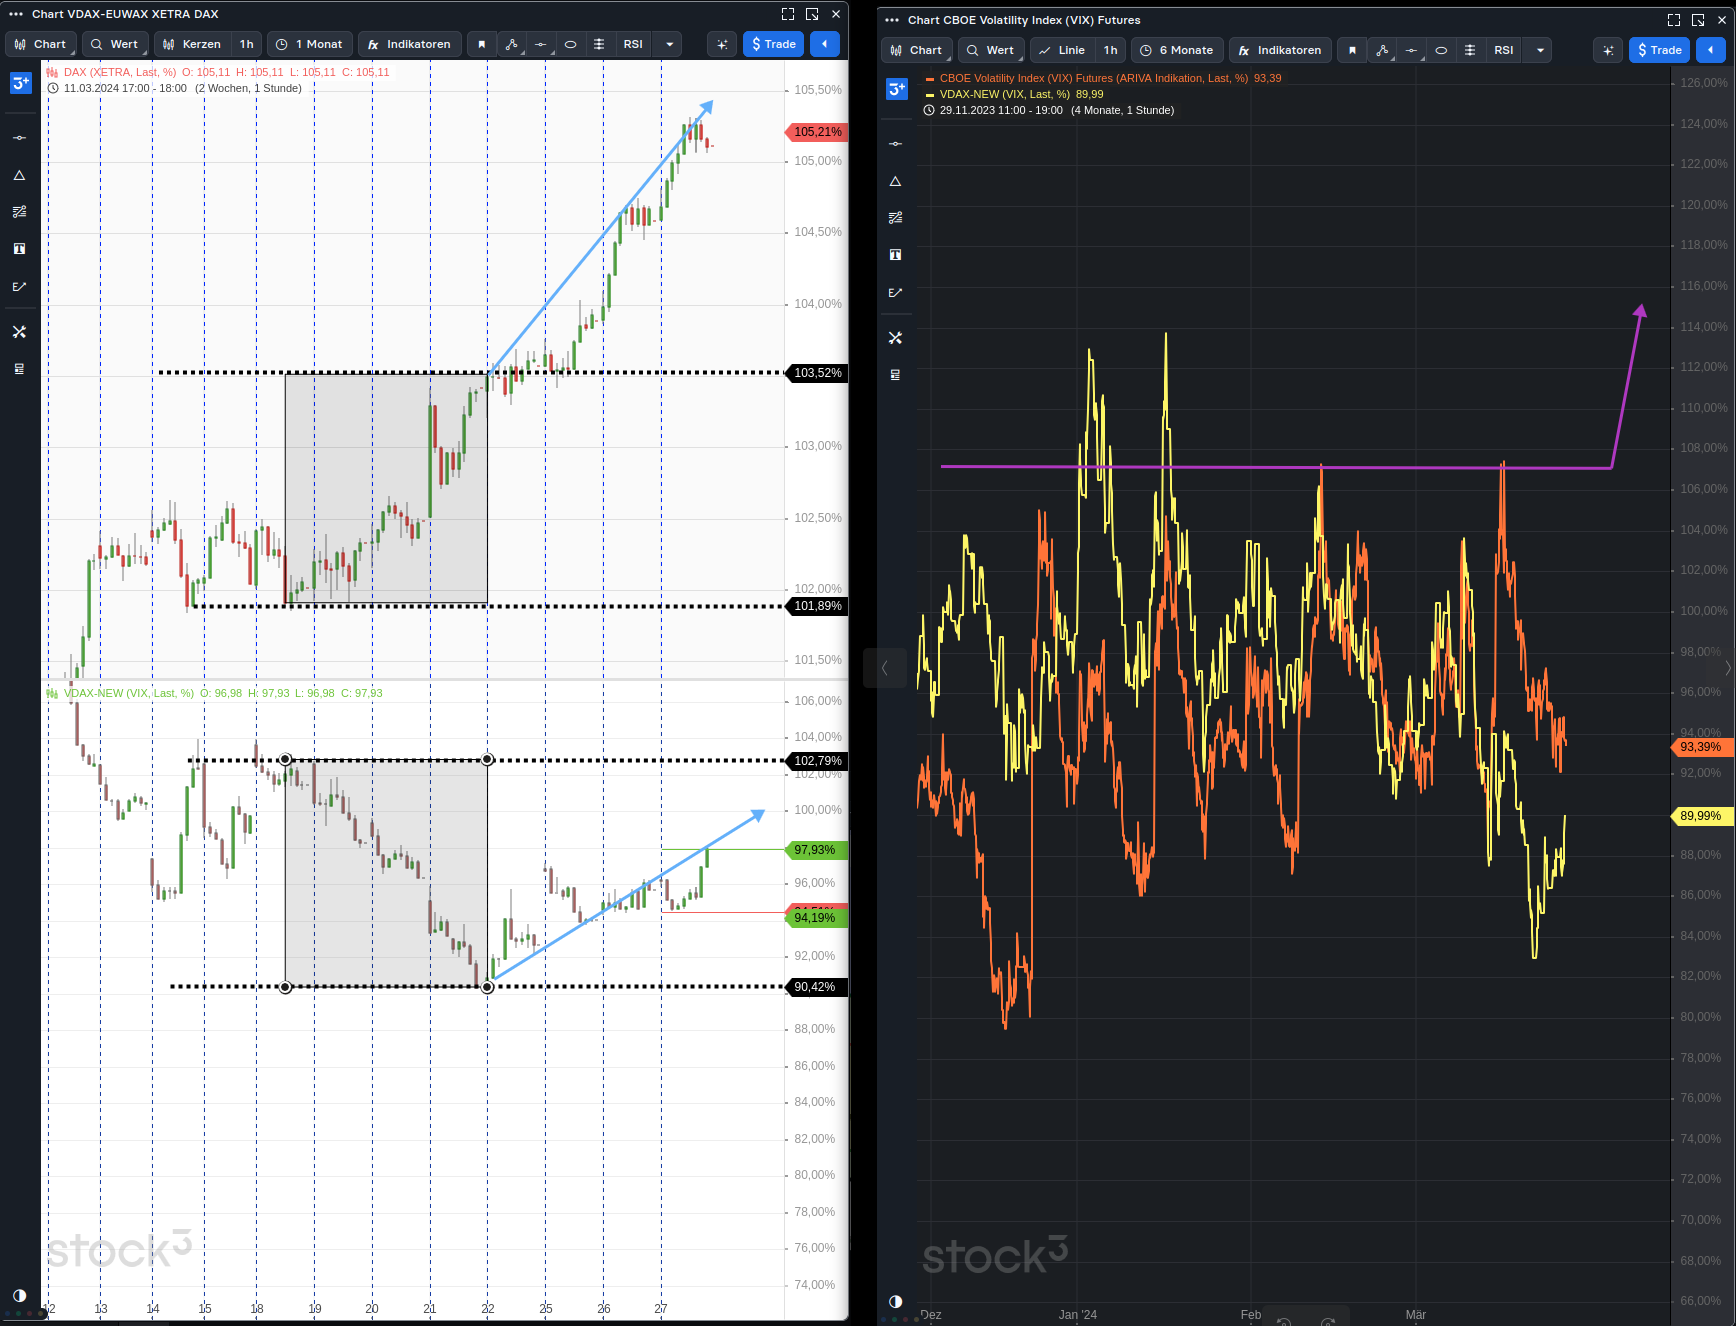The image size is (1736, 1326).
Task: Open Indikatoren in the DAX chart window
Action: (410, 44)
